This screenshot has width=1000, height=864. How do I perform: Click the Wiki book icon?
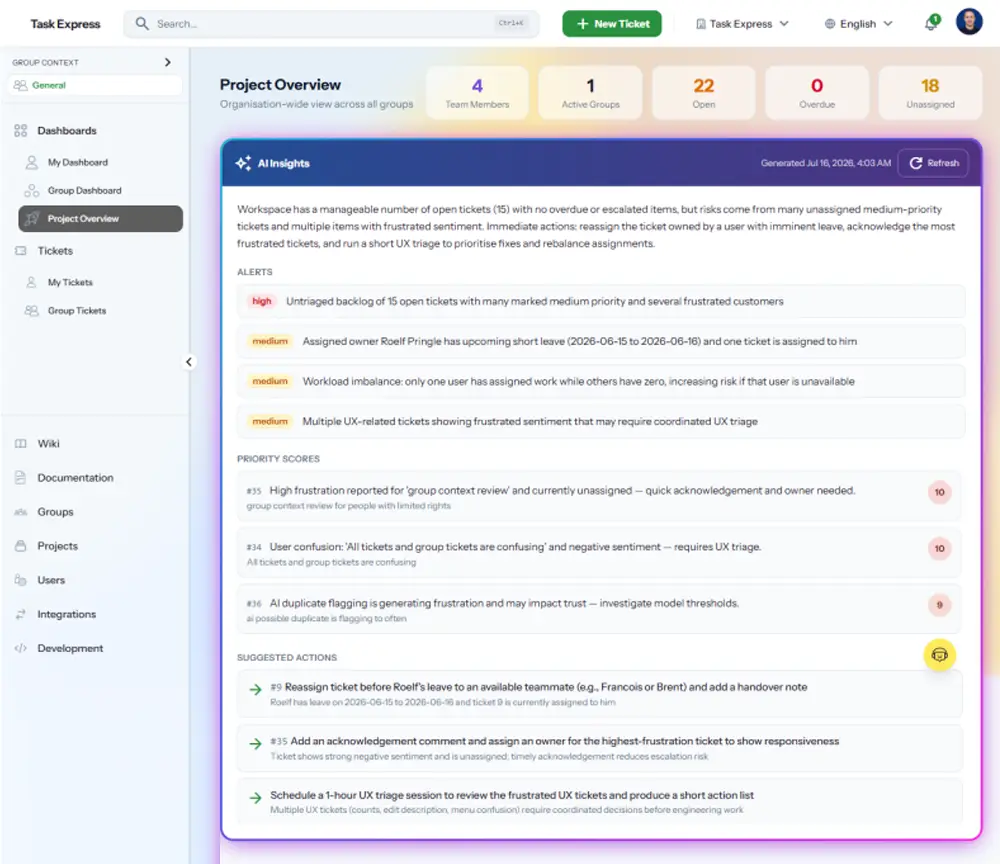(x=20, y=444)
